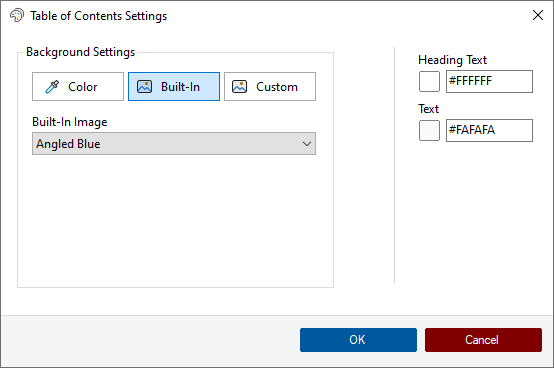This screenshot has height=368, width=554.
Task: Click the eyedropper icon on Color button
Action: pos(52,87)
